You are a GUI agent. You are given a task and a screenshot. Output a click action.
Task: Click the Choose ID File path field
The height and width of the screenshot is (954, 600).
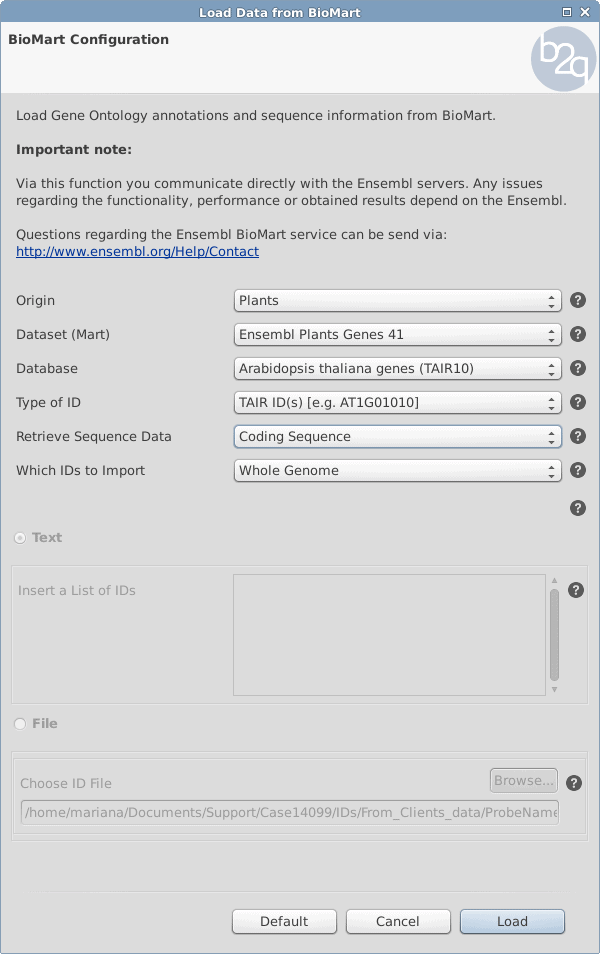coord(290,812)
